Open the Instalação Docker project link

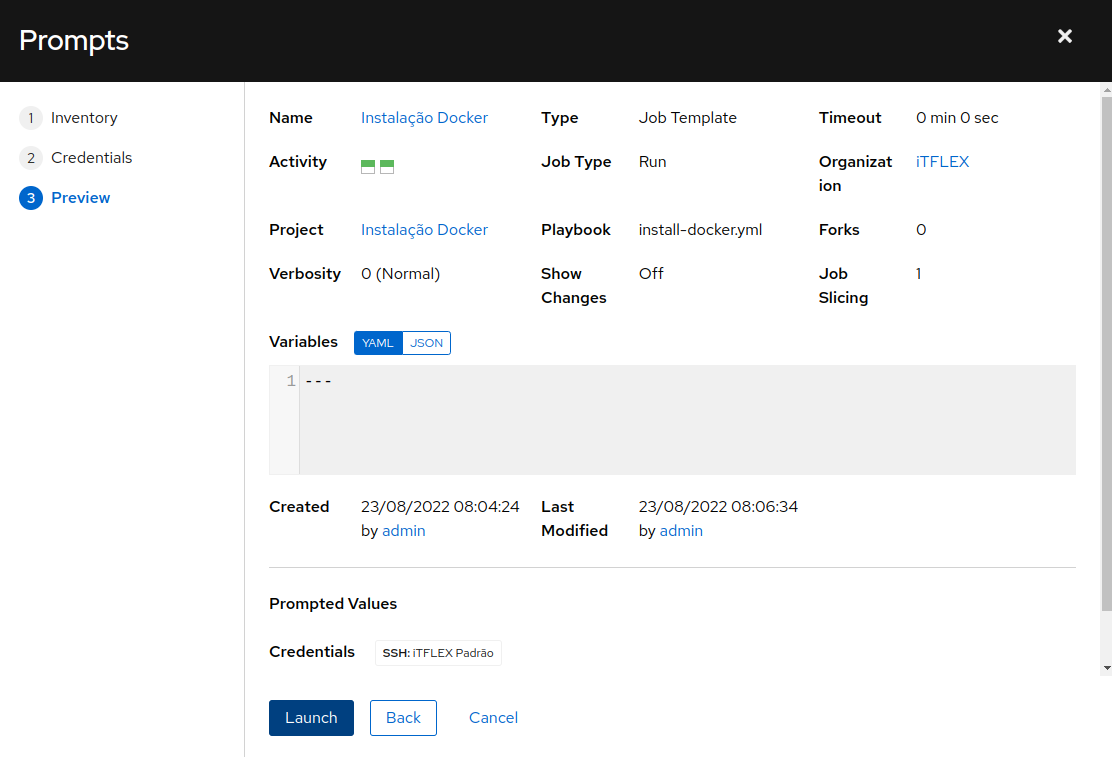(424, 230)
